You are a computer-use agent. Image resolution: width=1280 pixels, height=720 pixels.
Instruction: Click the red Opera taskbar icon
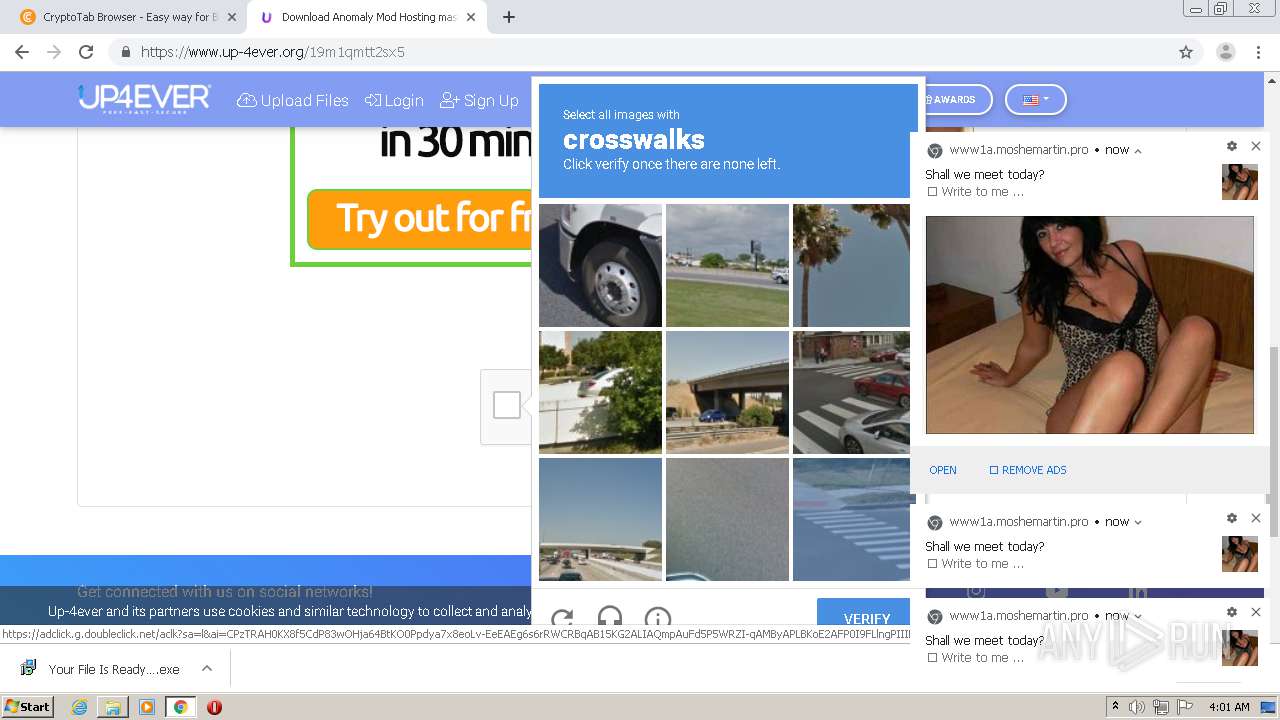click(x=214, y=707)
